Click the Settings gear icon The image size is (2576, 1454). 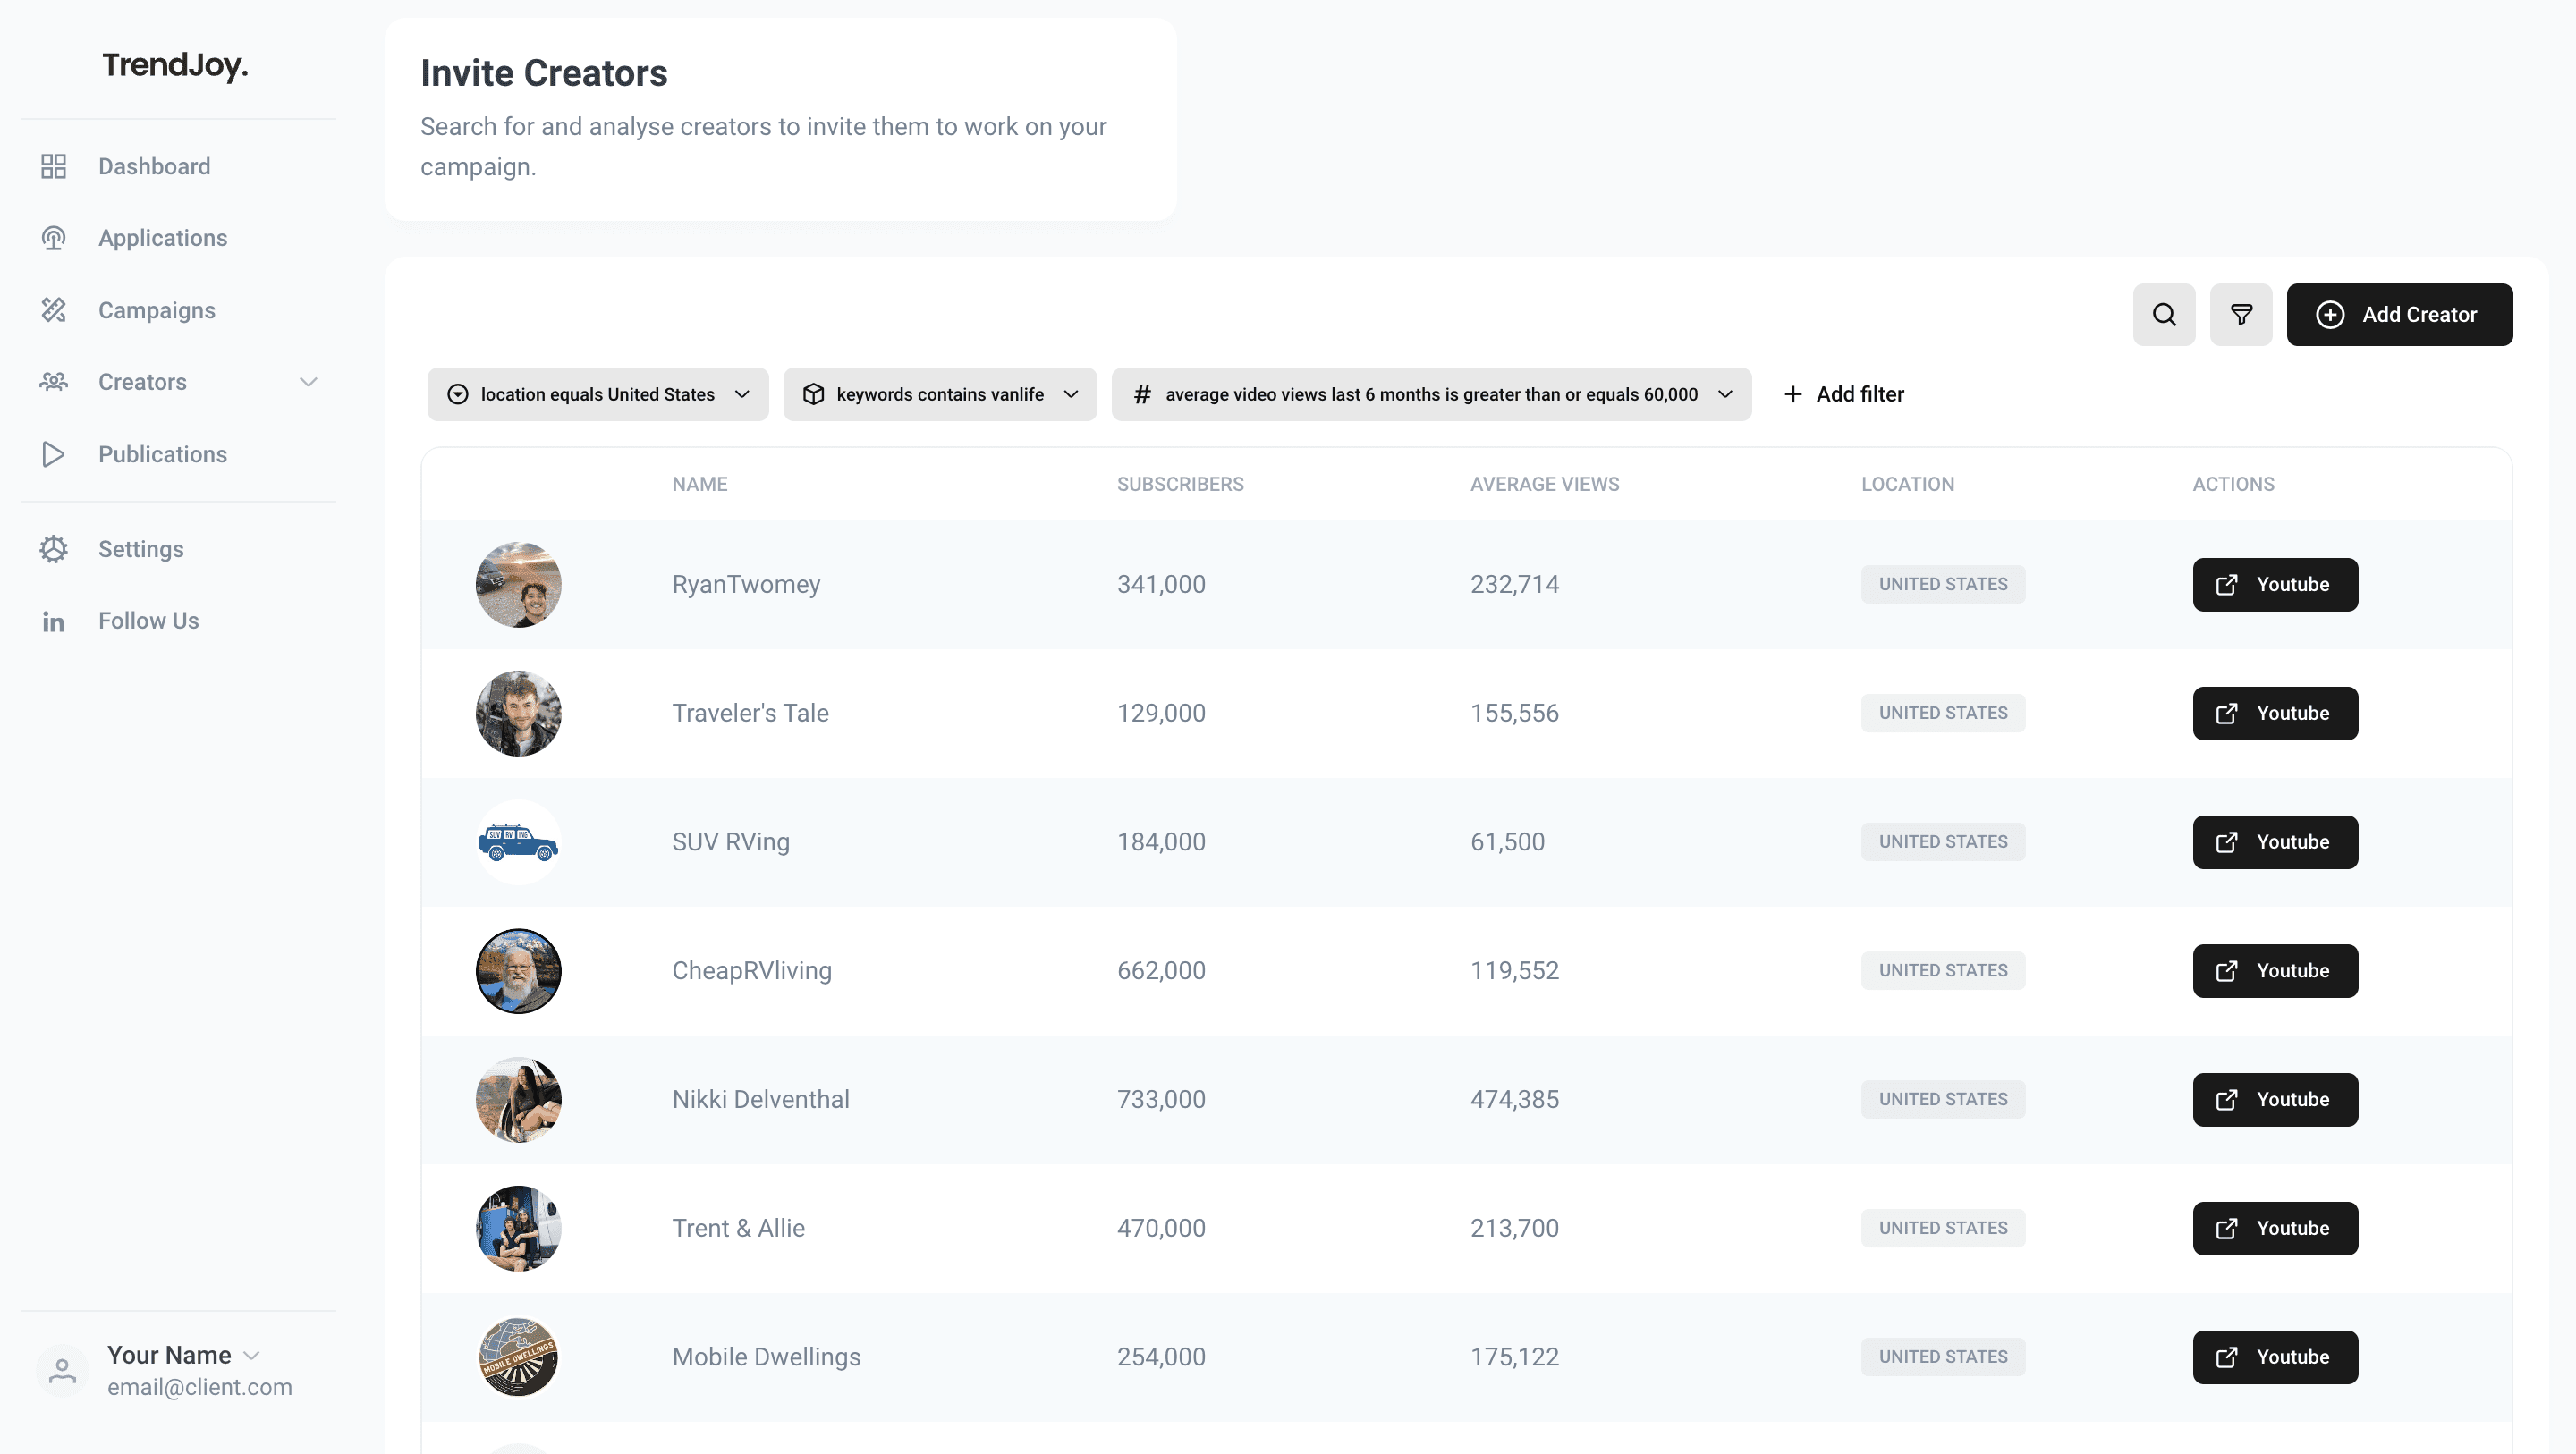[x=53, y=549]
